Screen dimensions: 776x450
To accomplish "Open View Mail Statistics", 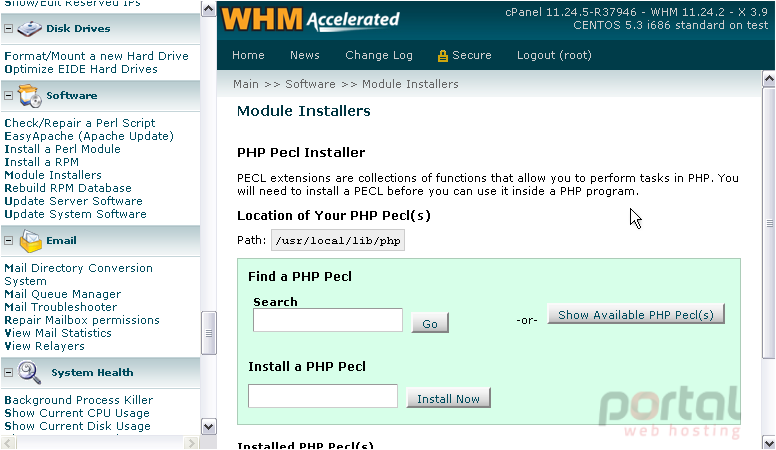I will [x=58, y=333].
